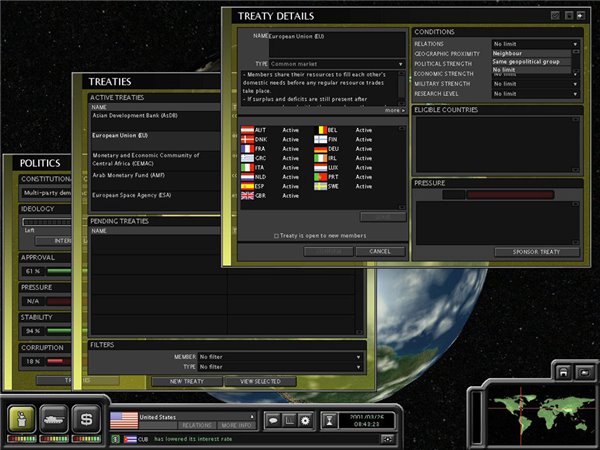Select No limit in proximity list

click(531, 70)
